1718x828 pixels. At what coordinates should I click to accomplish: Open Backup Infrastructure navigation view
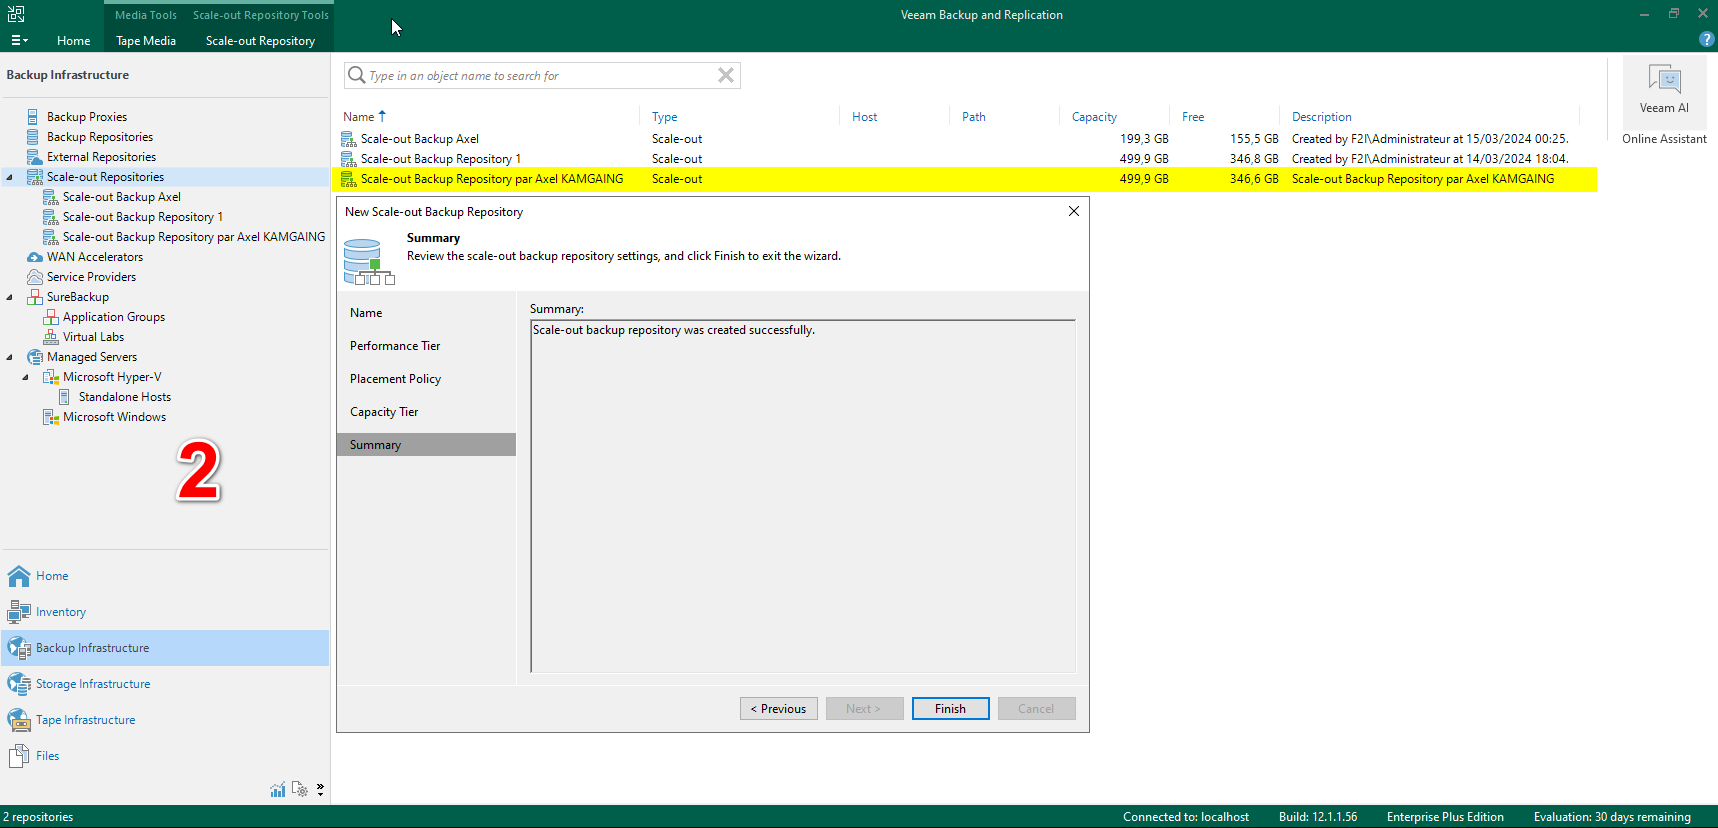tap(165, 648)
